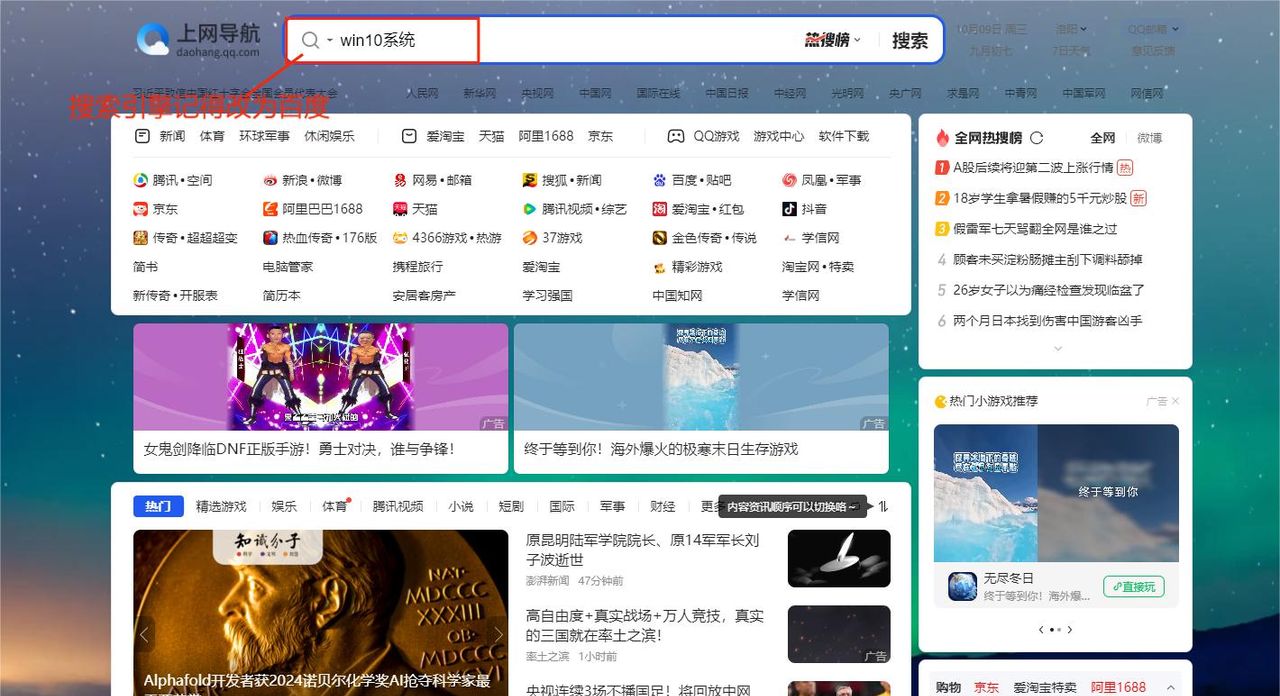Image resolution: width=1280 pixels, height=696 pixels.
Task: Open the 天猫 site icon in the site grid
Action: [400, 209]
